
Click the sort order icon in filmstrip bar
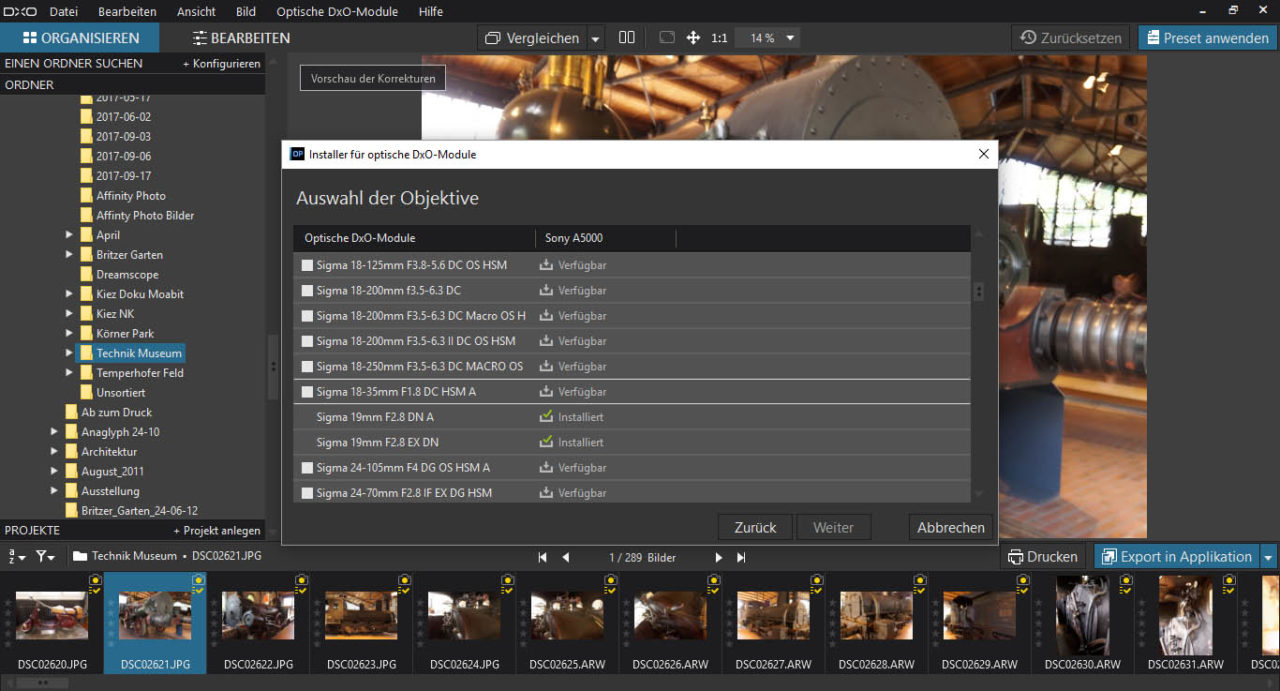coord(17,556)
